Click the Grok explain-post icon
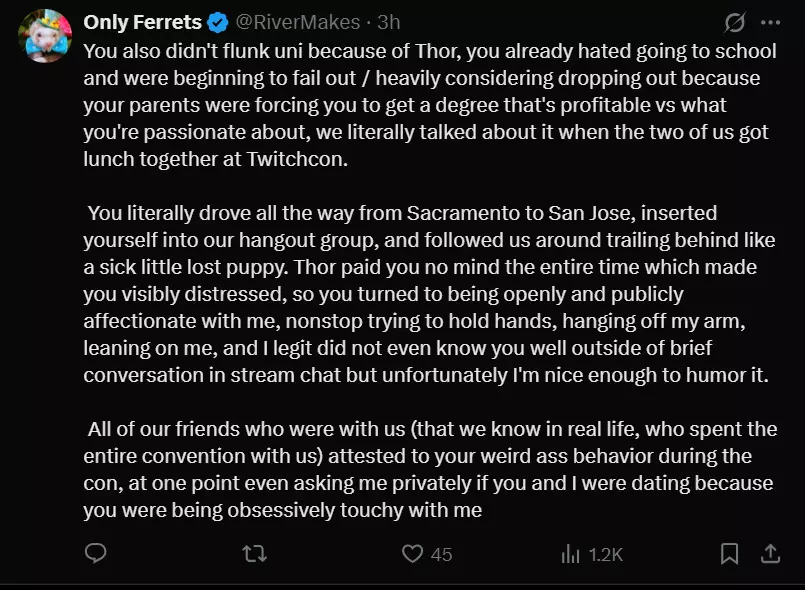Screen dimensions: 805x590 click(735, 23)
